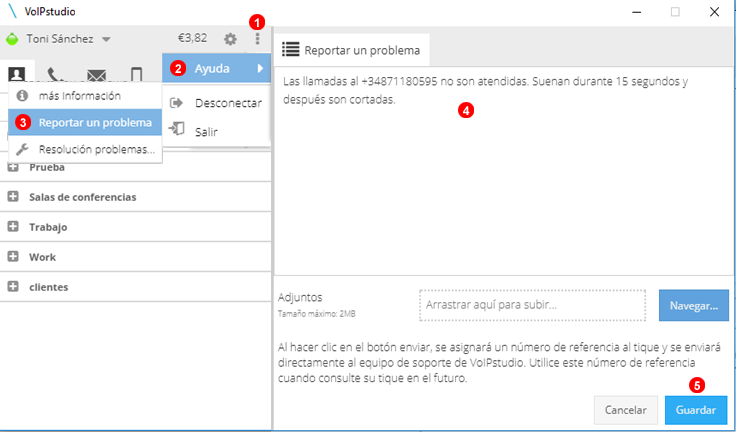Viewport: 736px width, 432px height.
Task: Choose Reportar un problema menu item
Action: coord(85,123)
